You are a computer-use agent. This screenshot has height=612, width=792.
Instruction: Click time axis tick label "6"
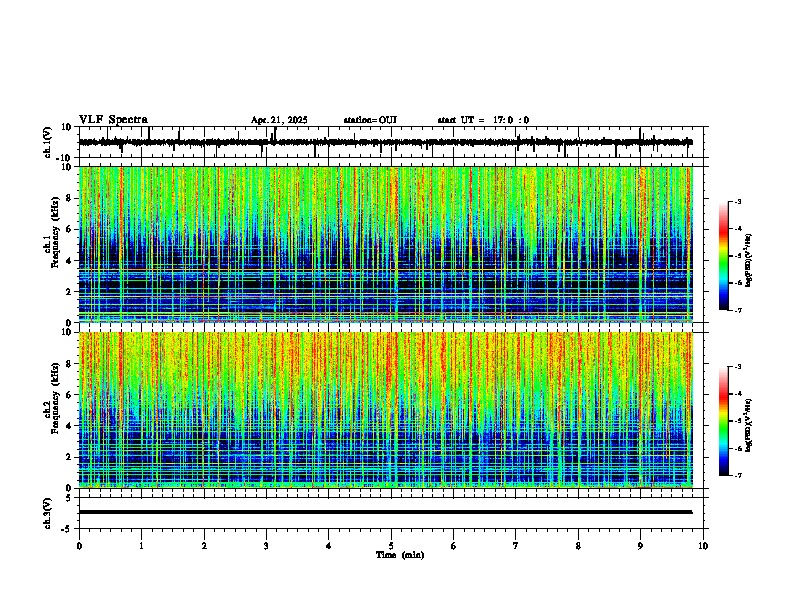[453, 546]
